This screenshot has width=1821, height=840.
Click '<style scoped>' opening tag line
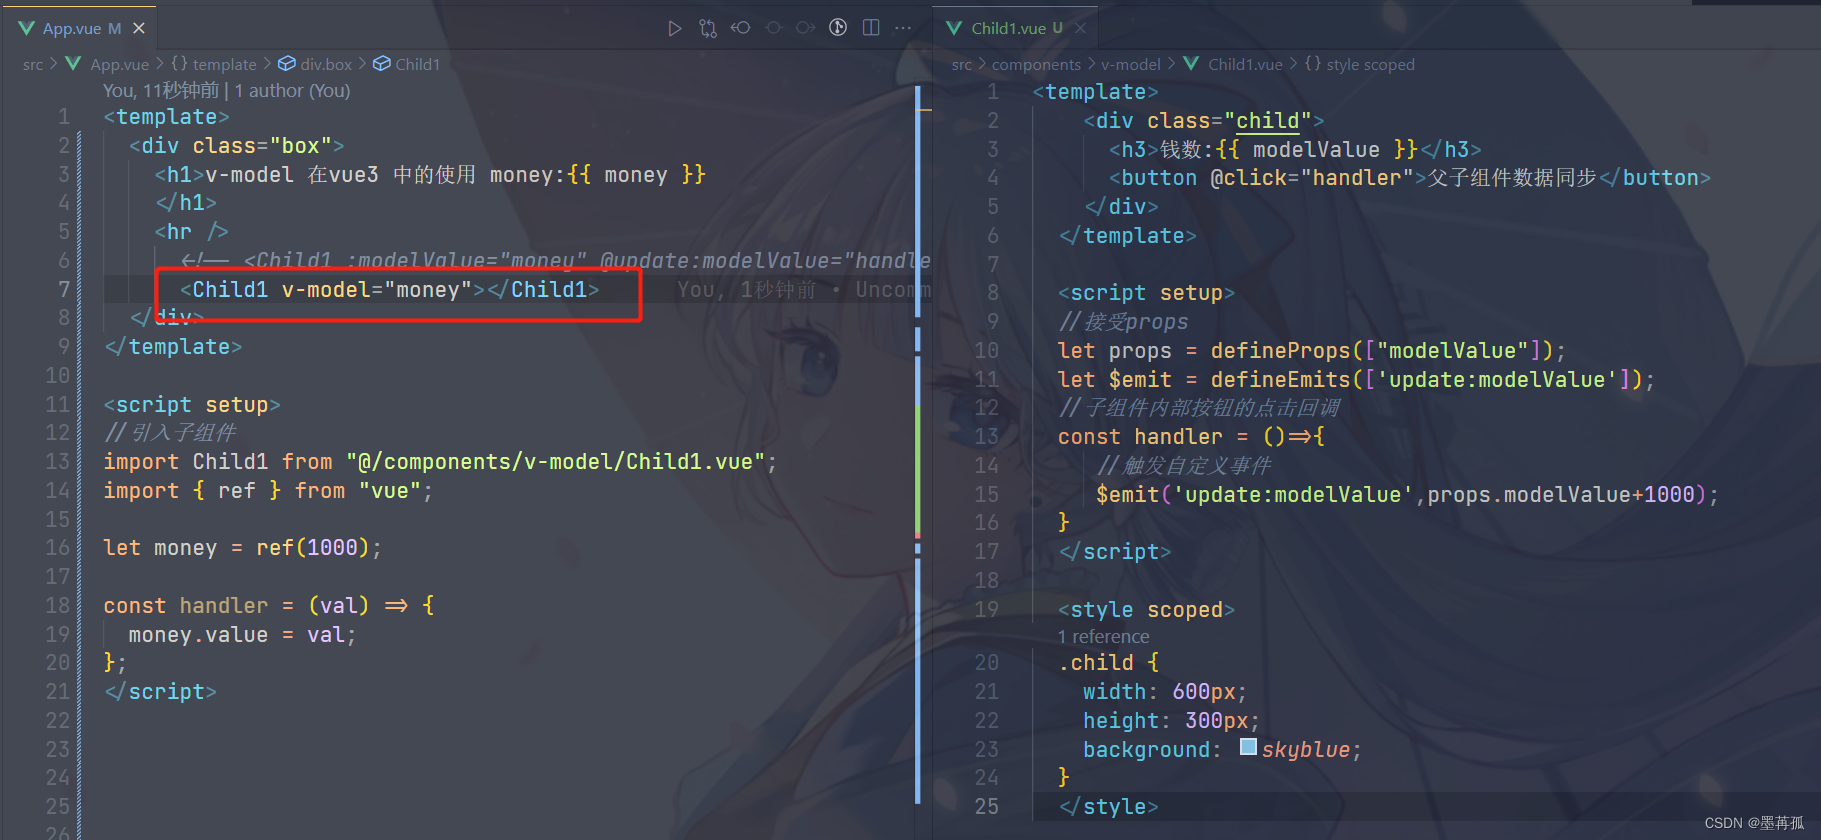[1147, 610]
